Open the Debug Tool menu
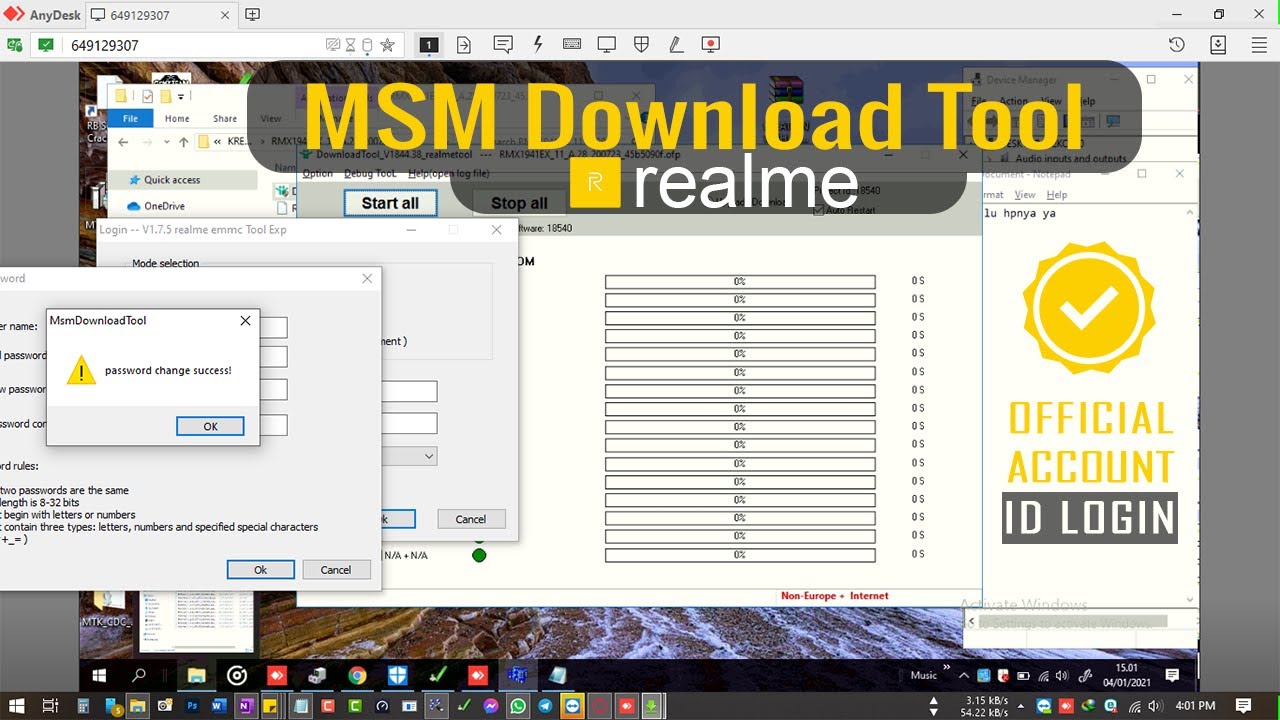 (x=370, y=173)
